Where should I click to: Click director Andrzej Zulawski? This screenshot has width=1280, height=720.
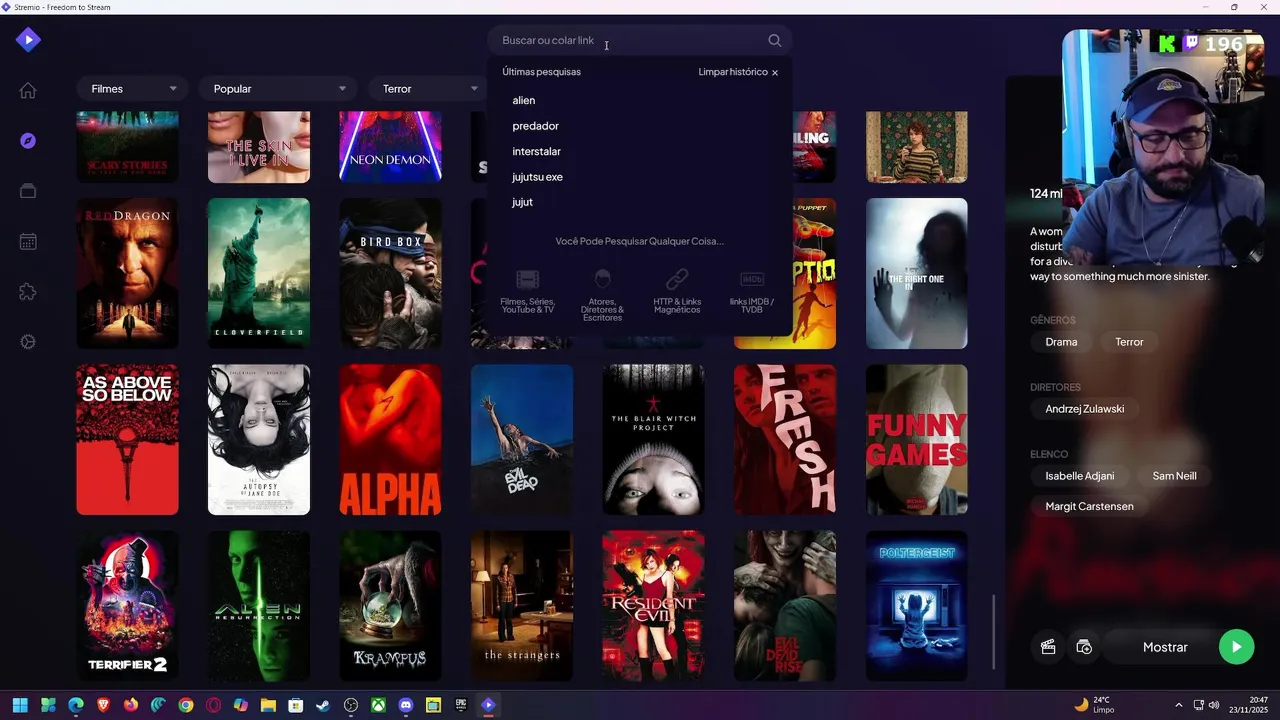point(1085,409)
